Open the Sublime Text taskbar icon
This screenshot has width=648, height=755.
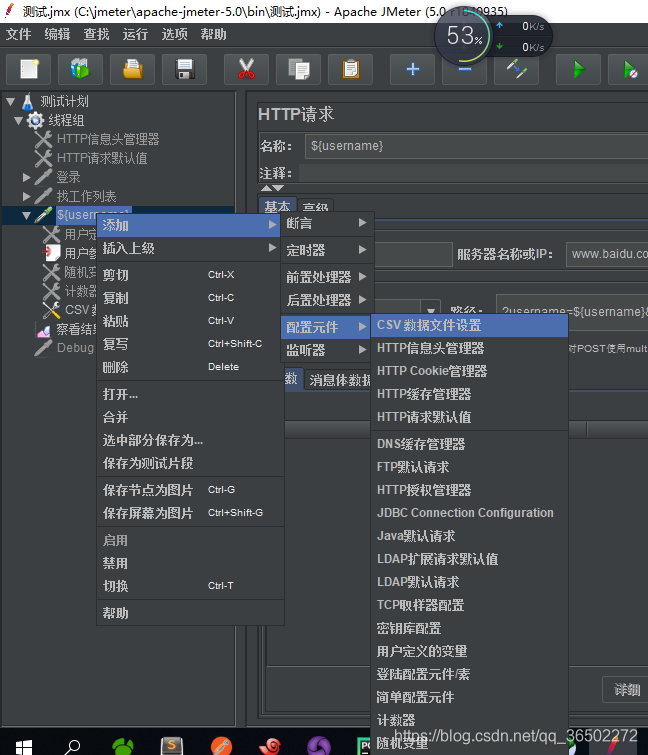[172, 746]
